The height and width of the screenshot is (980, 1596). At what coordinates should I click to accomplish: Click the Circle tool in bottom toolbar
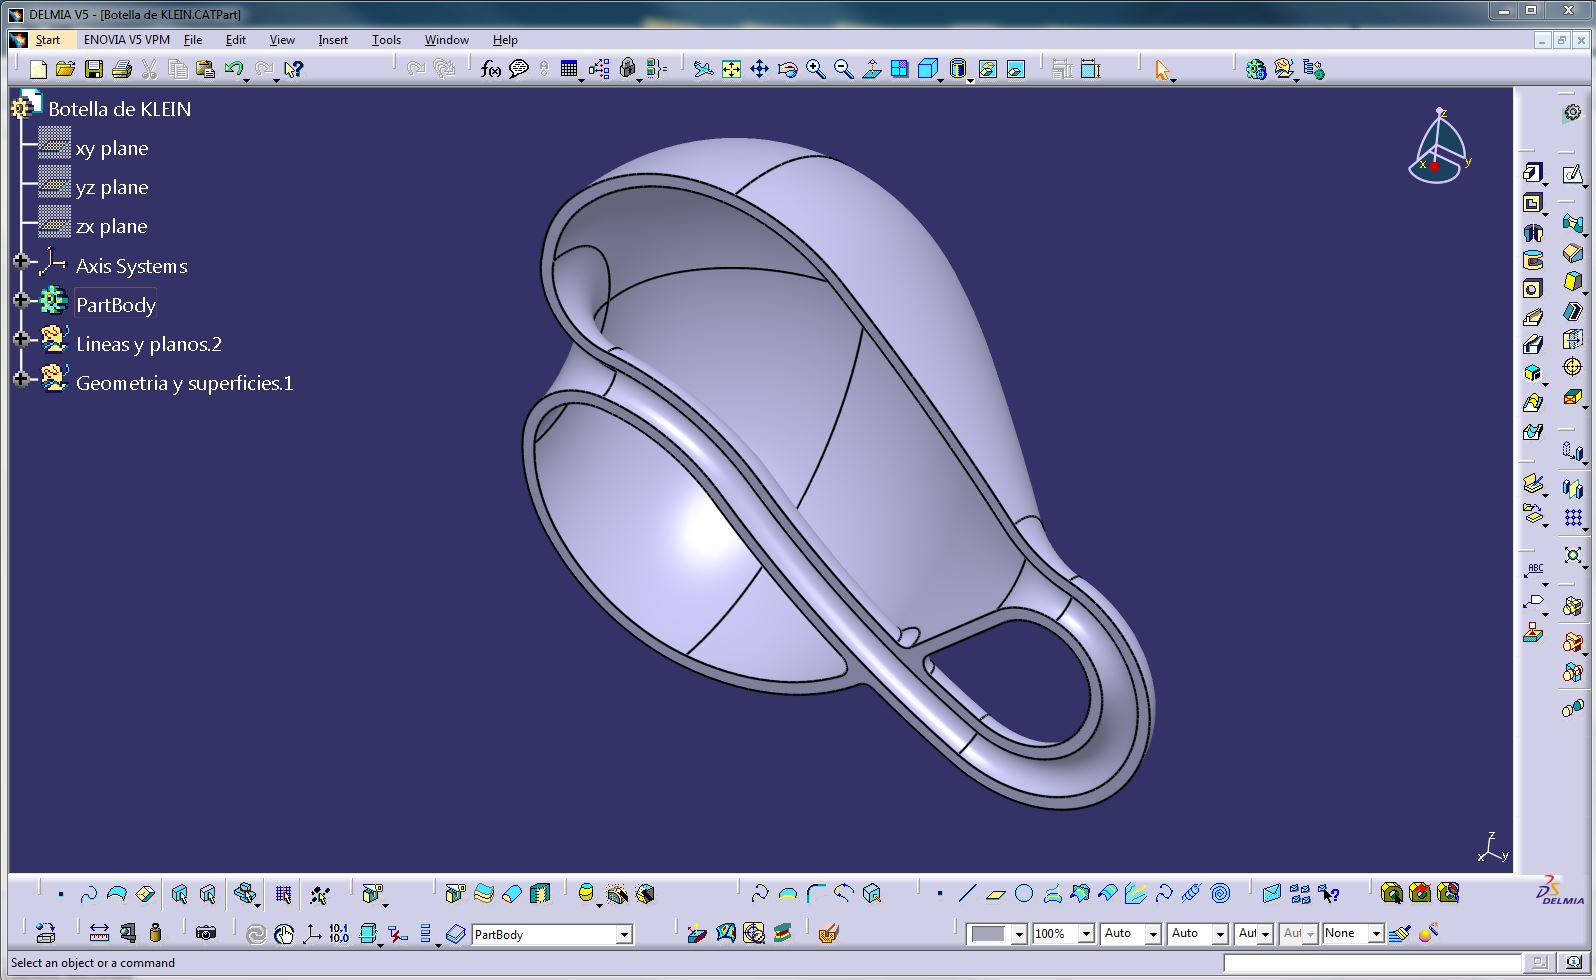coord(1024,893)
